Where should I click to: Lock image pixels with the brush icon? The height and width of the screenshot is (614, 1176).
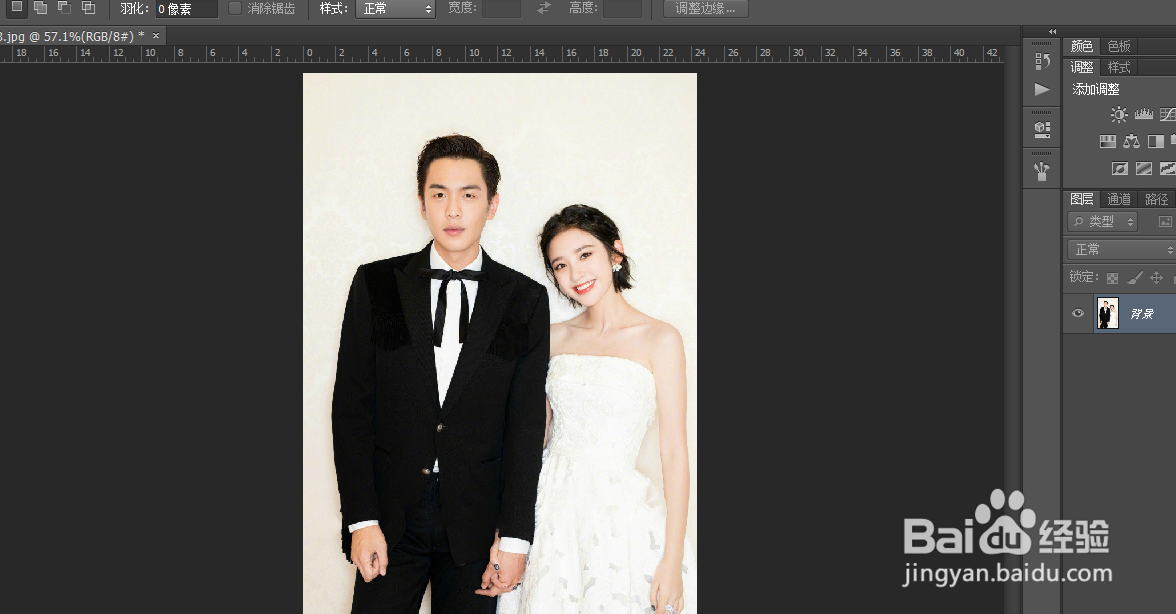(x=1135, y=278)
